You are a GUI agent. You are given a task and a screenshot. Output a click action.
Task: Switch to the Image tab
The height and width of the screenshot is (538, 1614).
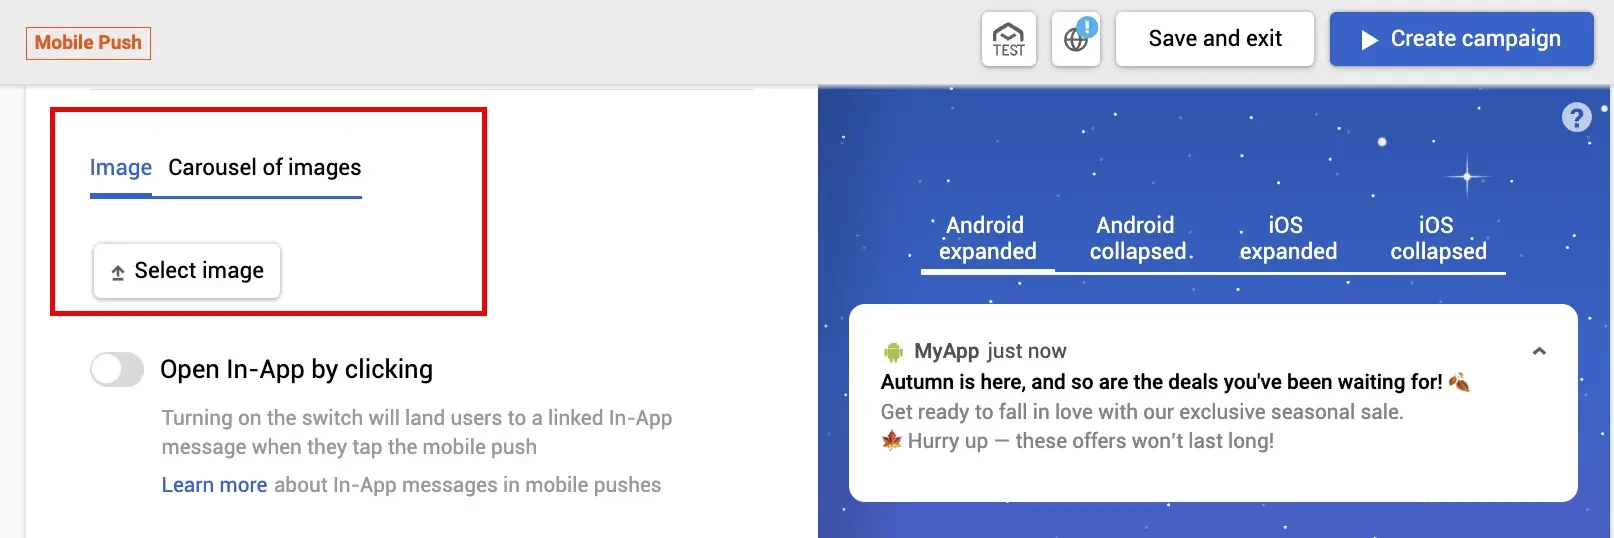(x=121, y=168)
